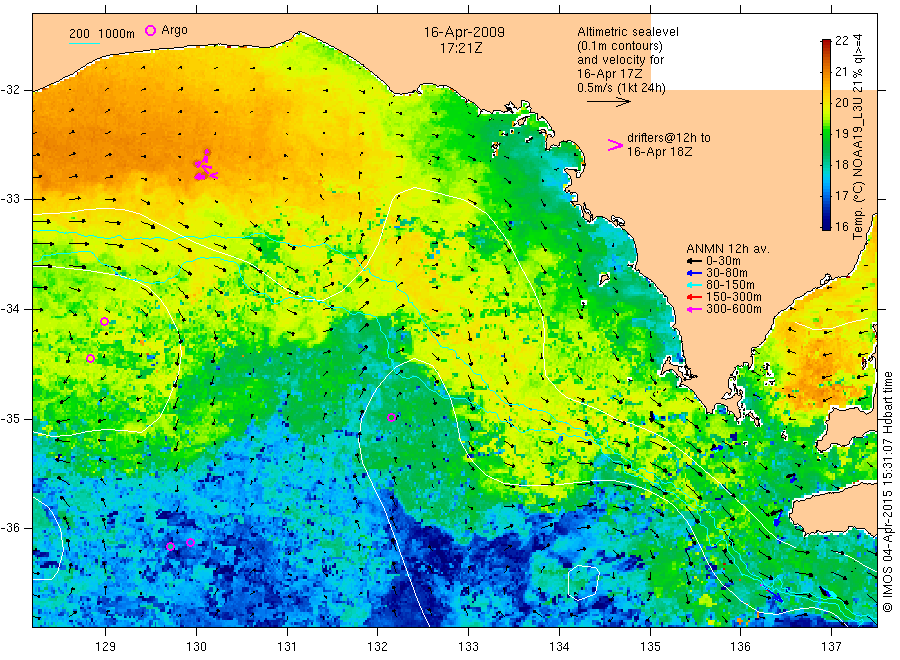The height and width of the screenshot is (660, 900).
Task: Click the 200 1000m legend text
Action: click(x=102, y=34)
